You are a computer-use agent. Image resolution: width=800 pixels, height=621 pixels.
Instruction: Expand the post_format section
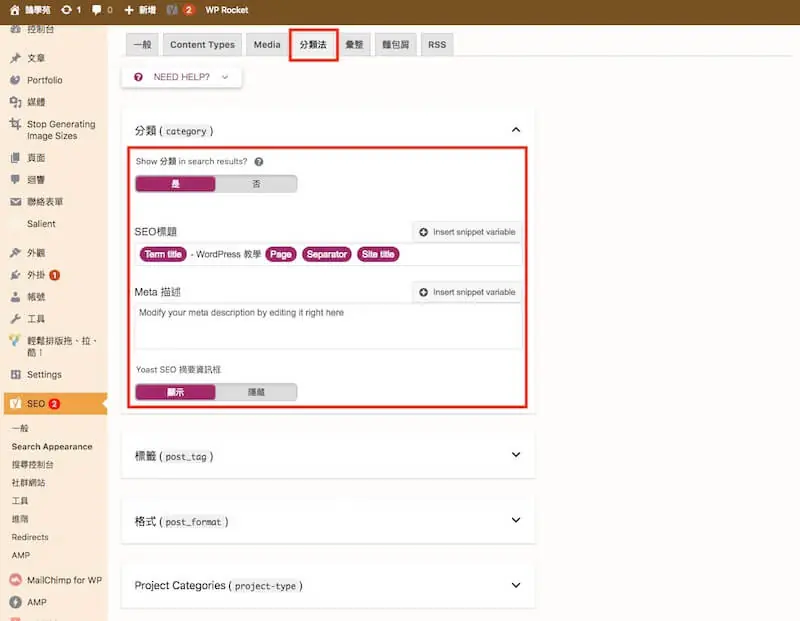coord(516,520)
